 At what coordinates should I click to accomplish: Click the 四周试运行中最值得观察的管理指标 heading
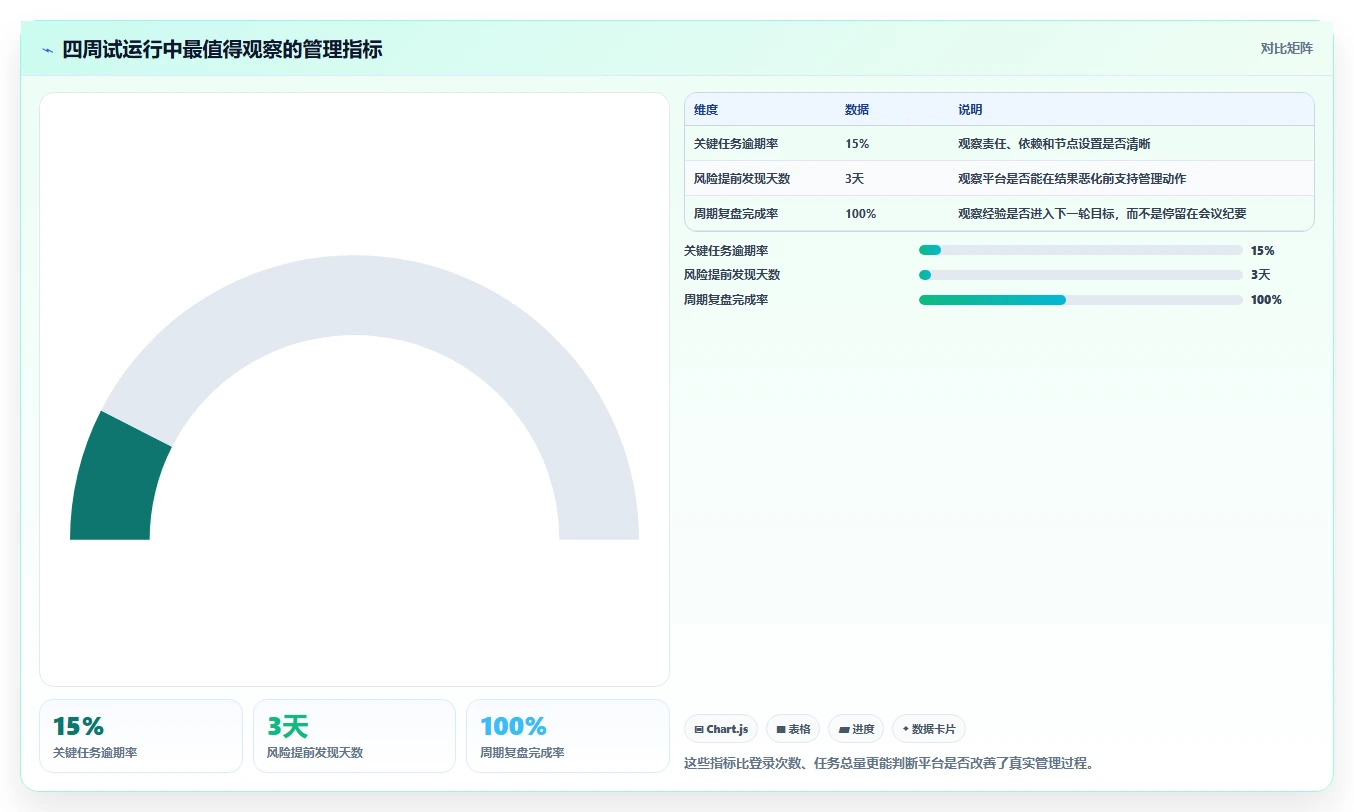(x=222, y=49)
